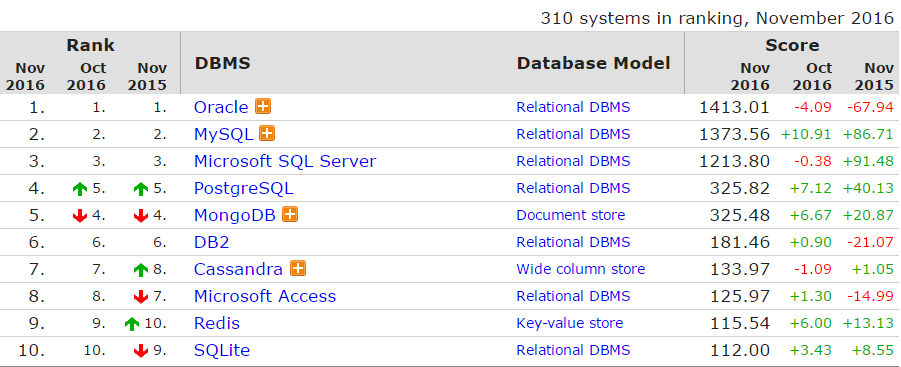Click Wide column store link

[x=580, y=269]
